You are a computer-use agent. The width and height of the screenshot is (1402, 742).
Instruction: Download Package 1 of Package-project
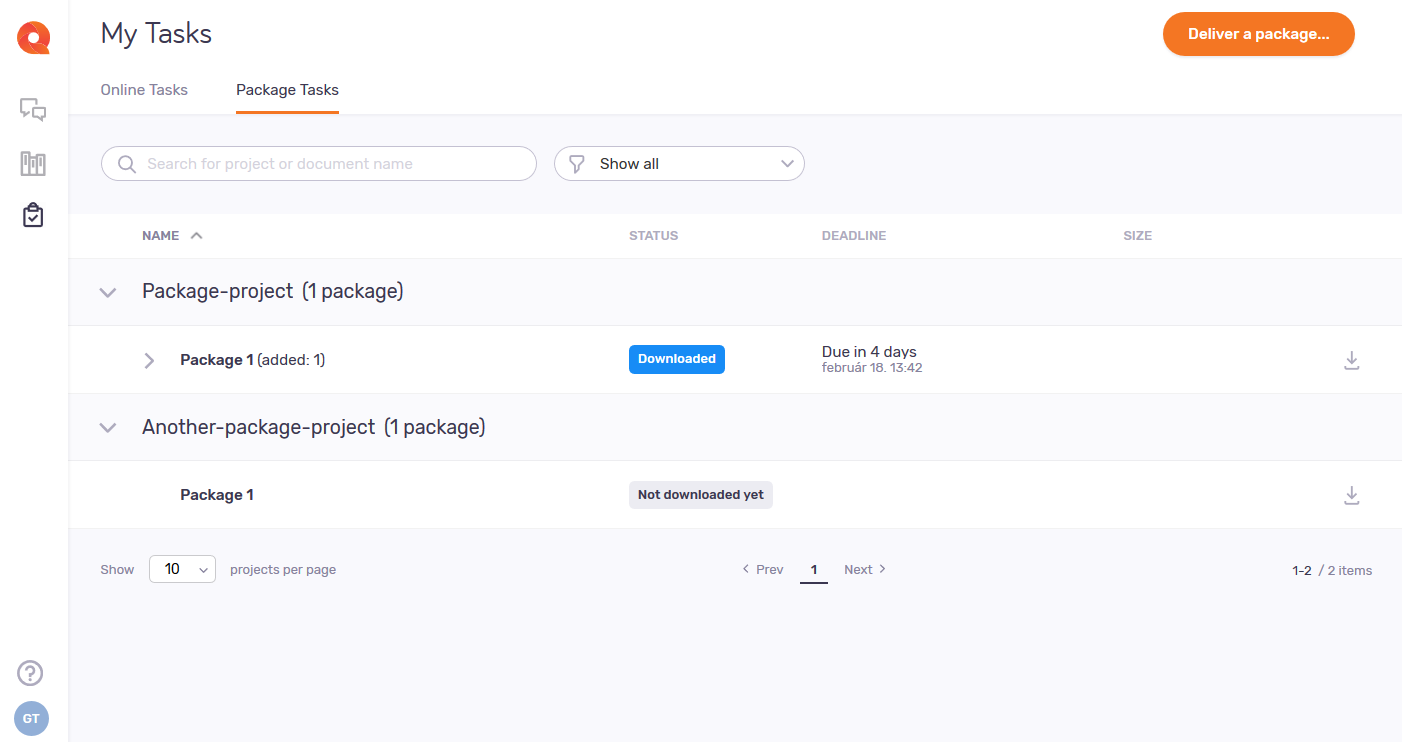1351,360
